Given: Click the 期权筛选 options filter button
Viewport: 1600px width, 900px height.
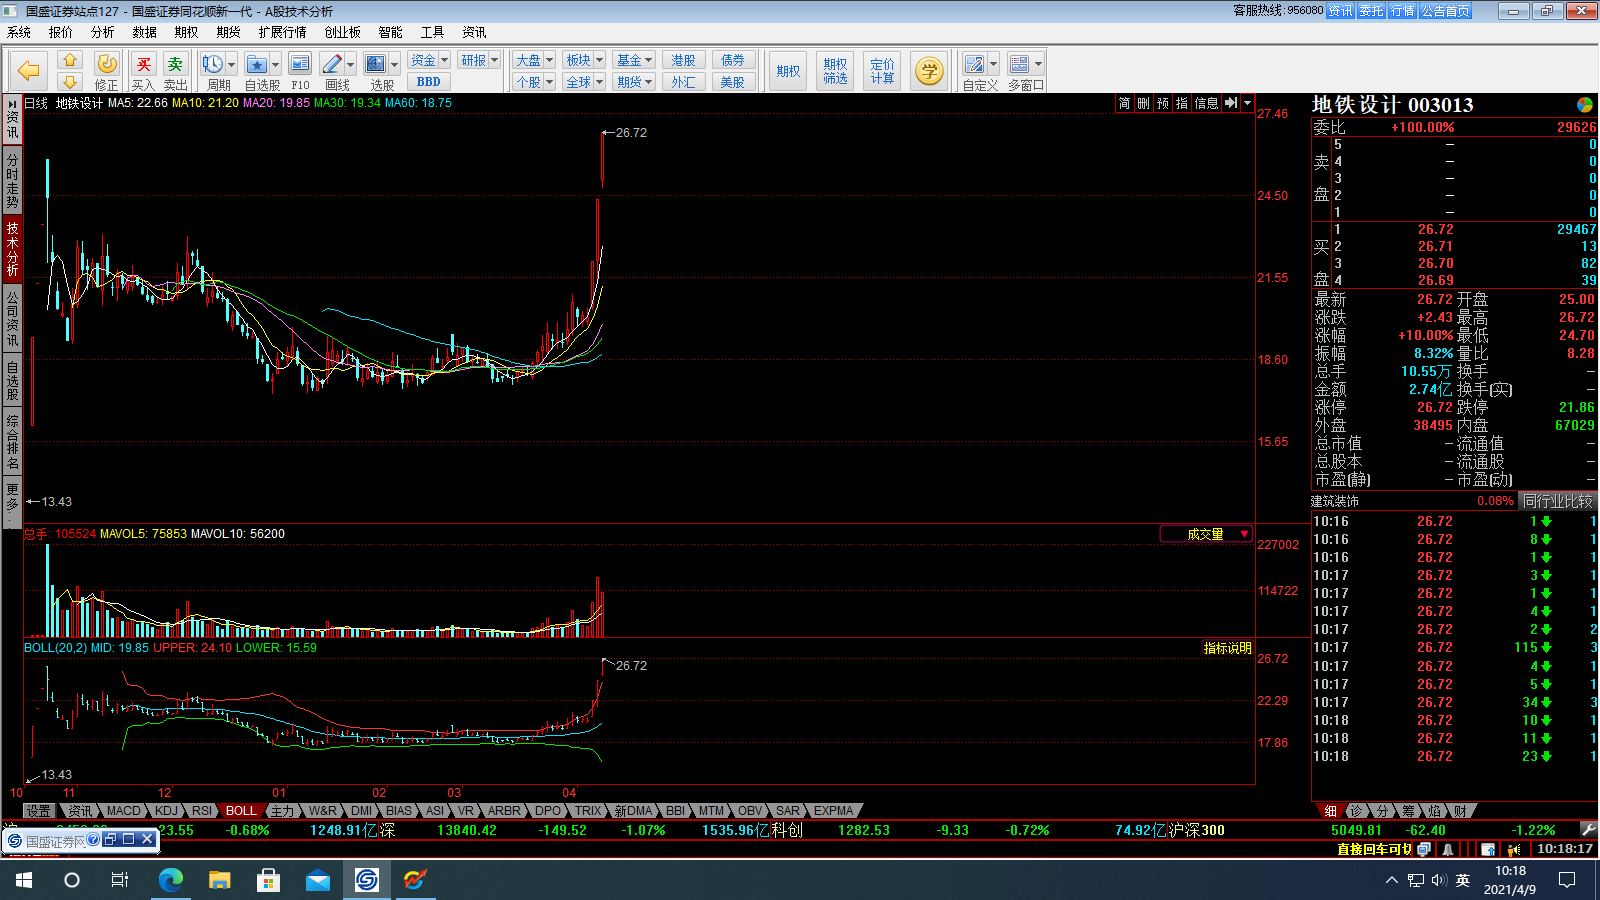Looking at the screenshot, I should click(x=835, y=71).
